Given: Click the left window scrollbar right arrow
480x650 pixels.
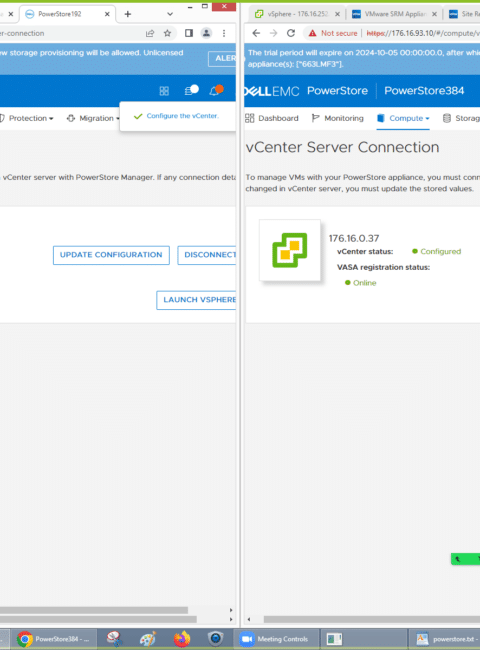Looking at the screenshot, I should click(x=231, y=610).
